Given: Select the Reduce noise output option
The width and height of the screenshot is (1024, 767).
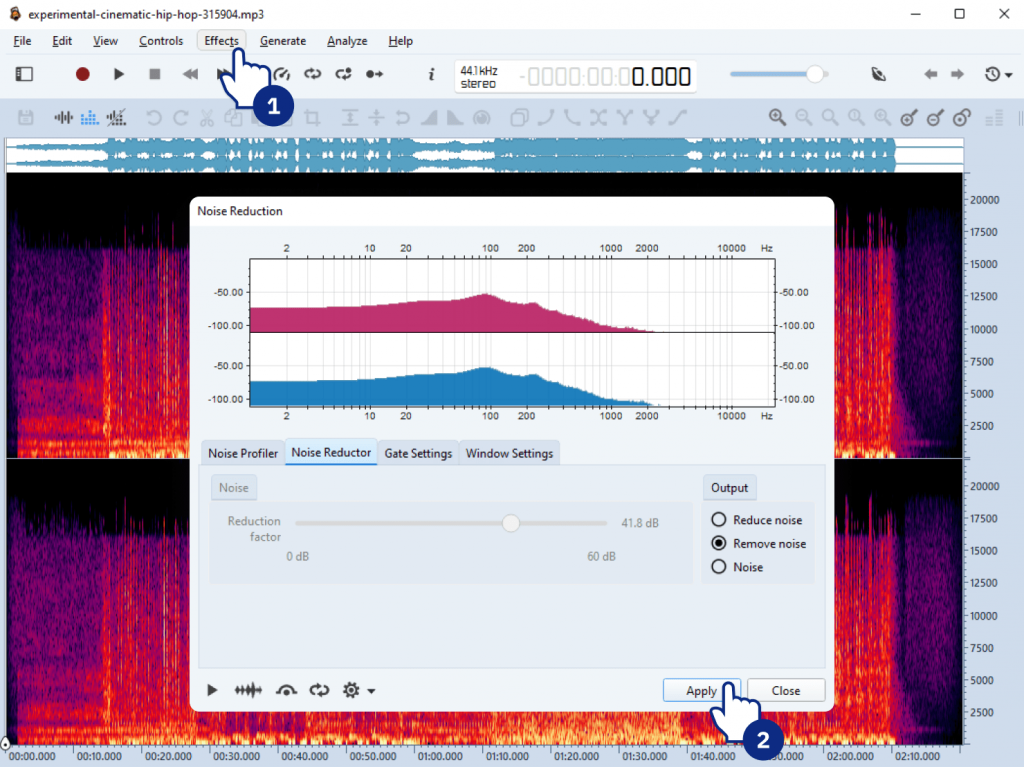Looking at the screenshot, I should 756,520.
